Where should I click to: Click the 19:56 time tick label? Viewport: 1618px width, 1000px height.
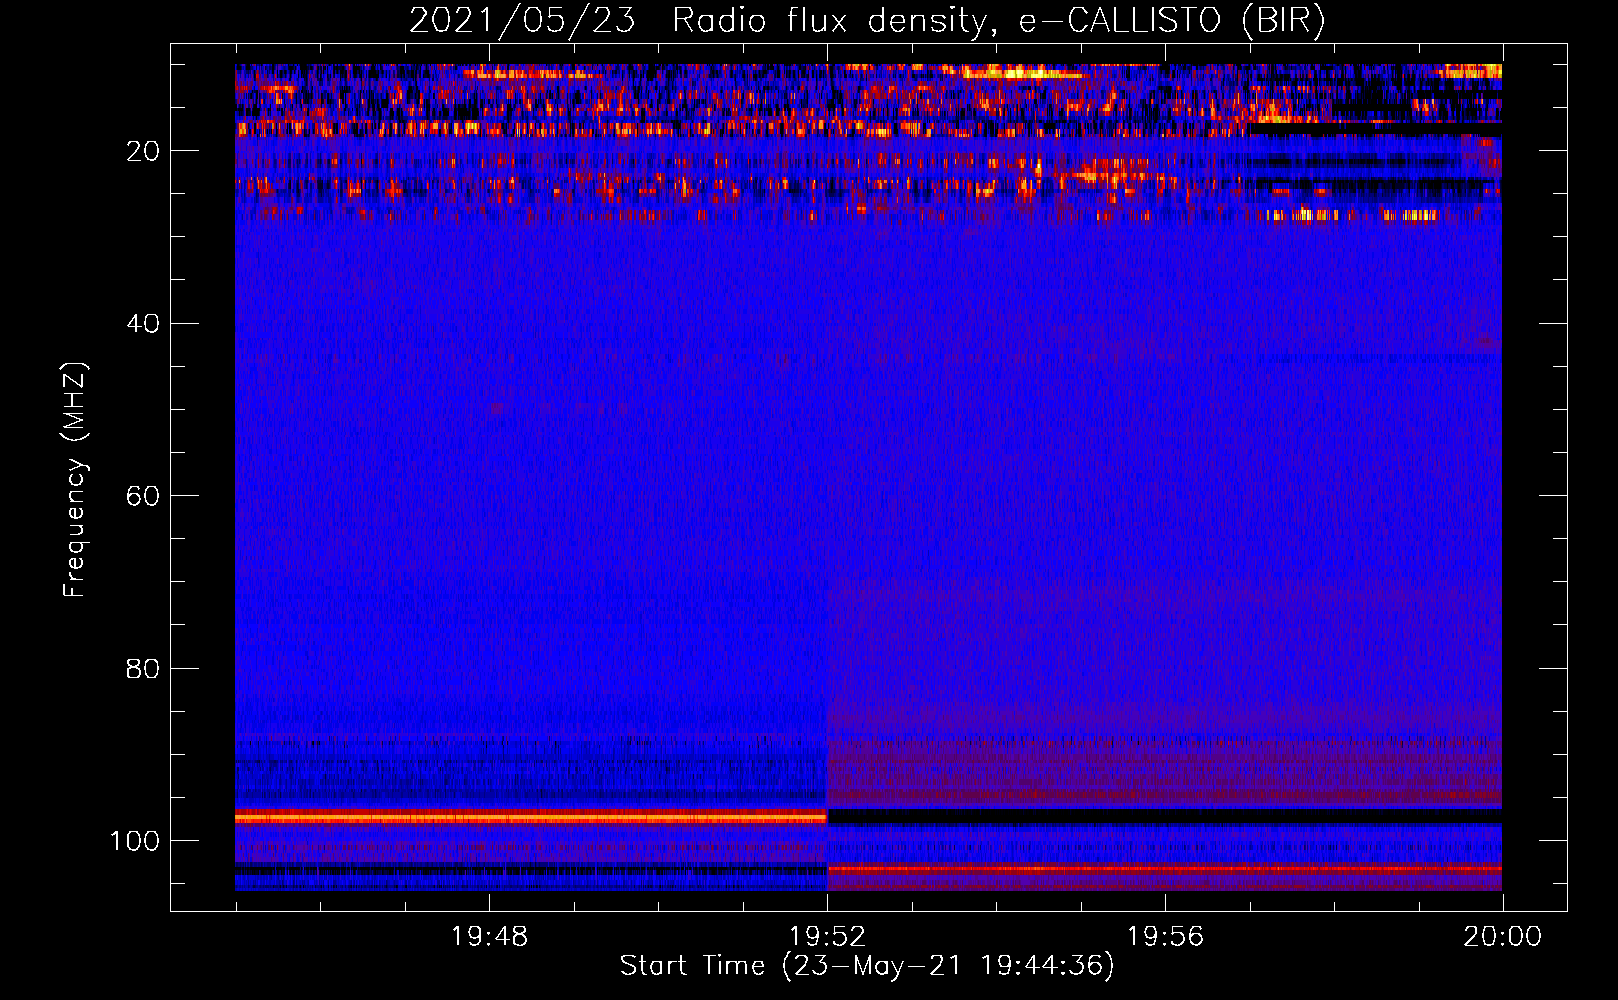[1165, 937]
